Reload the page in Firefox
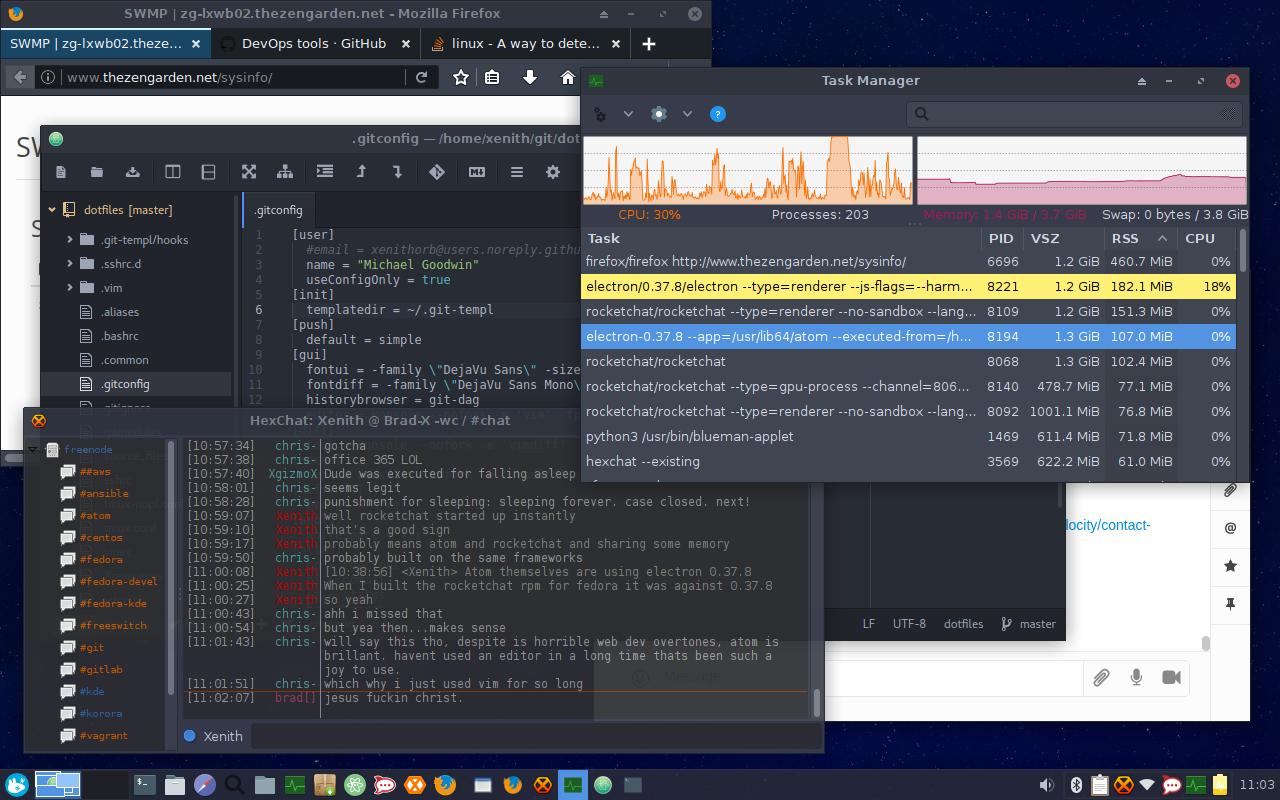Image resolution: width=1280 pixels, height=800 pixels. (422, 77)
